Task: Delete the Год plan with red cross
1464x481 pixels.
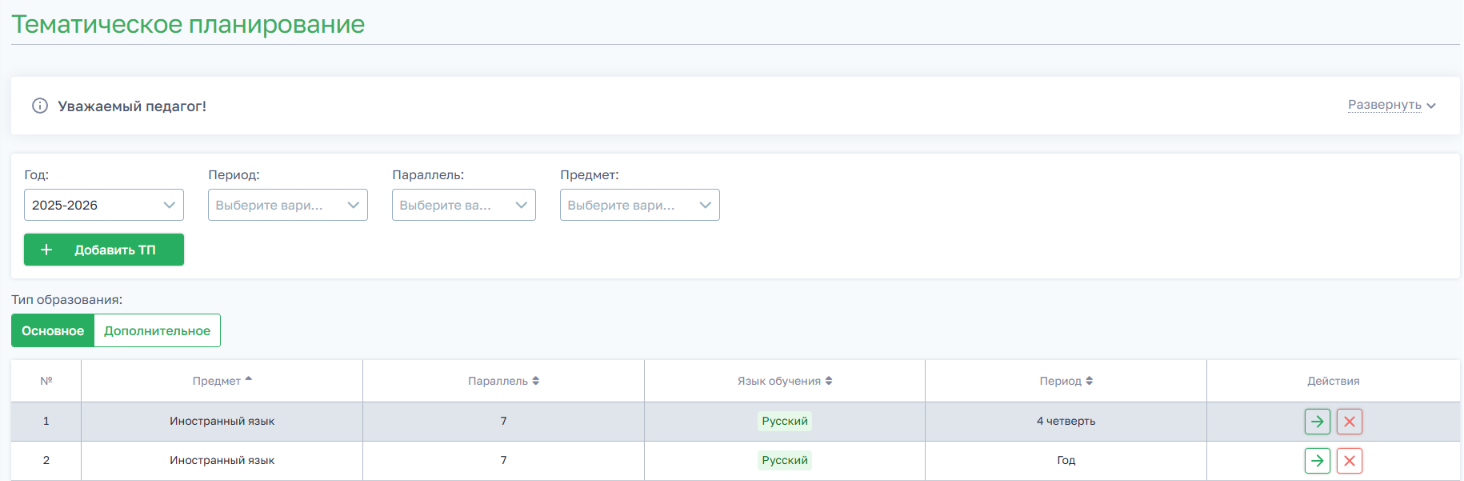Action: pos(1350,461)
